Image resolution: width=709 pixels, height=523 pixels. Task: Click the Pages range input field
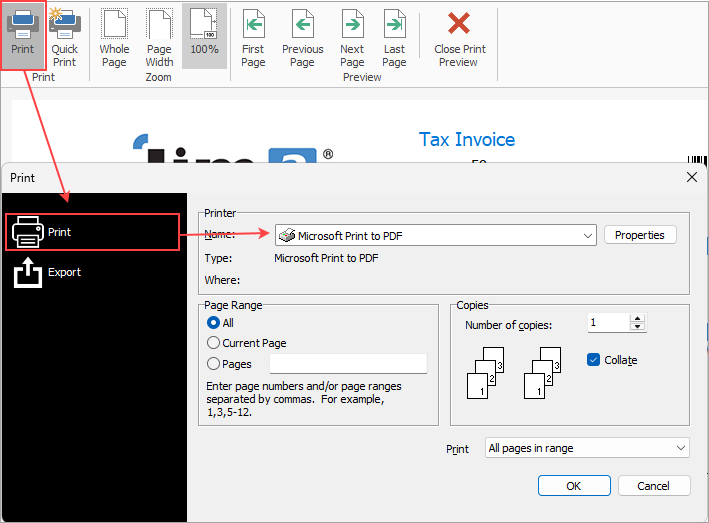click(348, 364)
